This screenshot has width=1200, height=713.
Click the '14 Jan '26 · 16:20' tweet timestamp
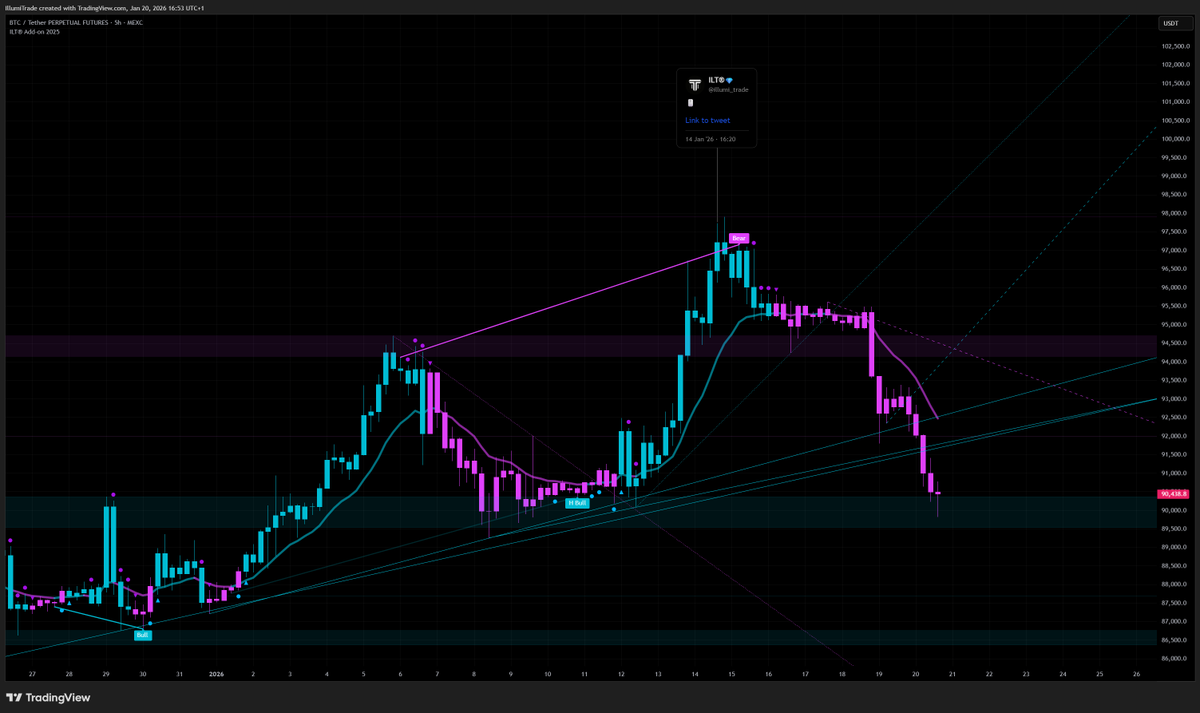[710, 139]
